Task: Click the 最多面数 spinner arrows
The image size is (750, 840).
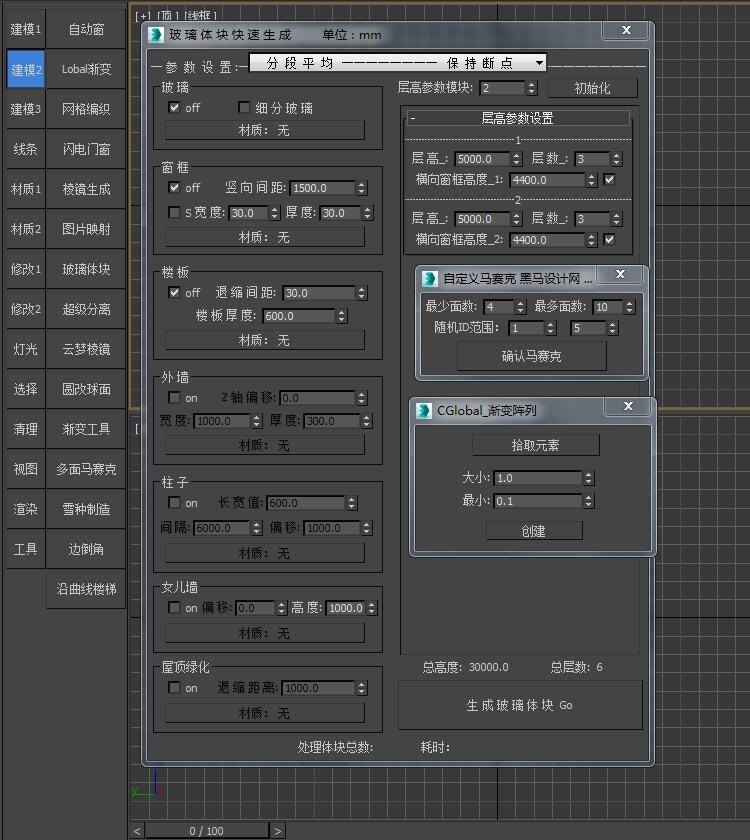Action: coord(629,307)
